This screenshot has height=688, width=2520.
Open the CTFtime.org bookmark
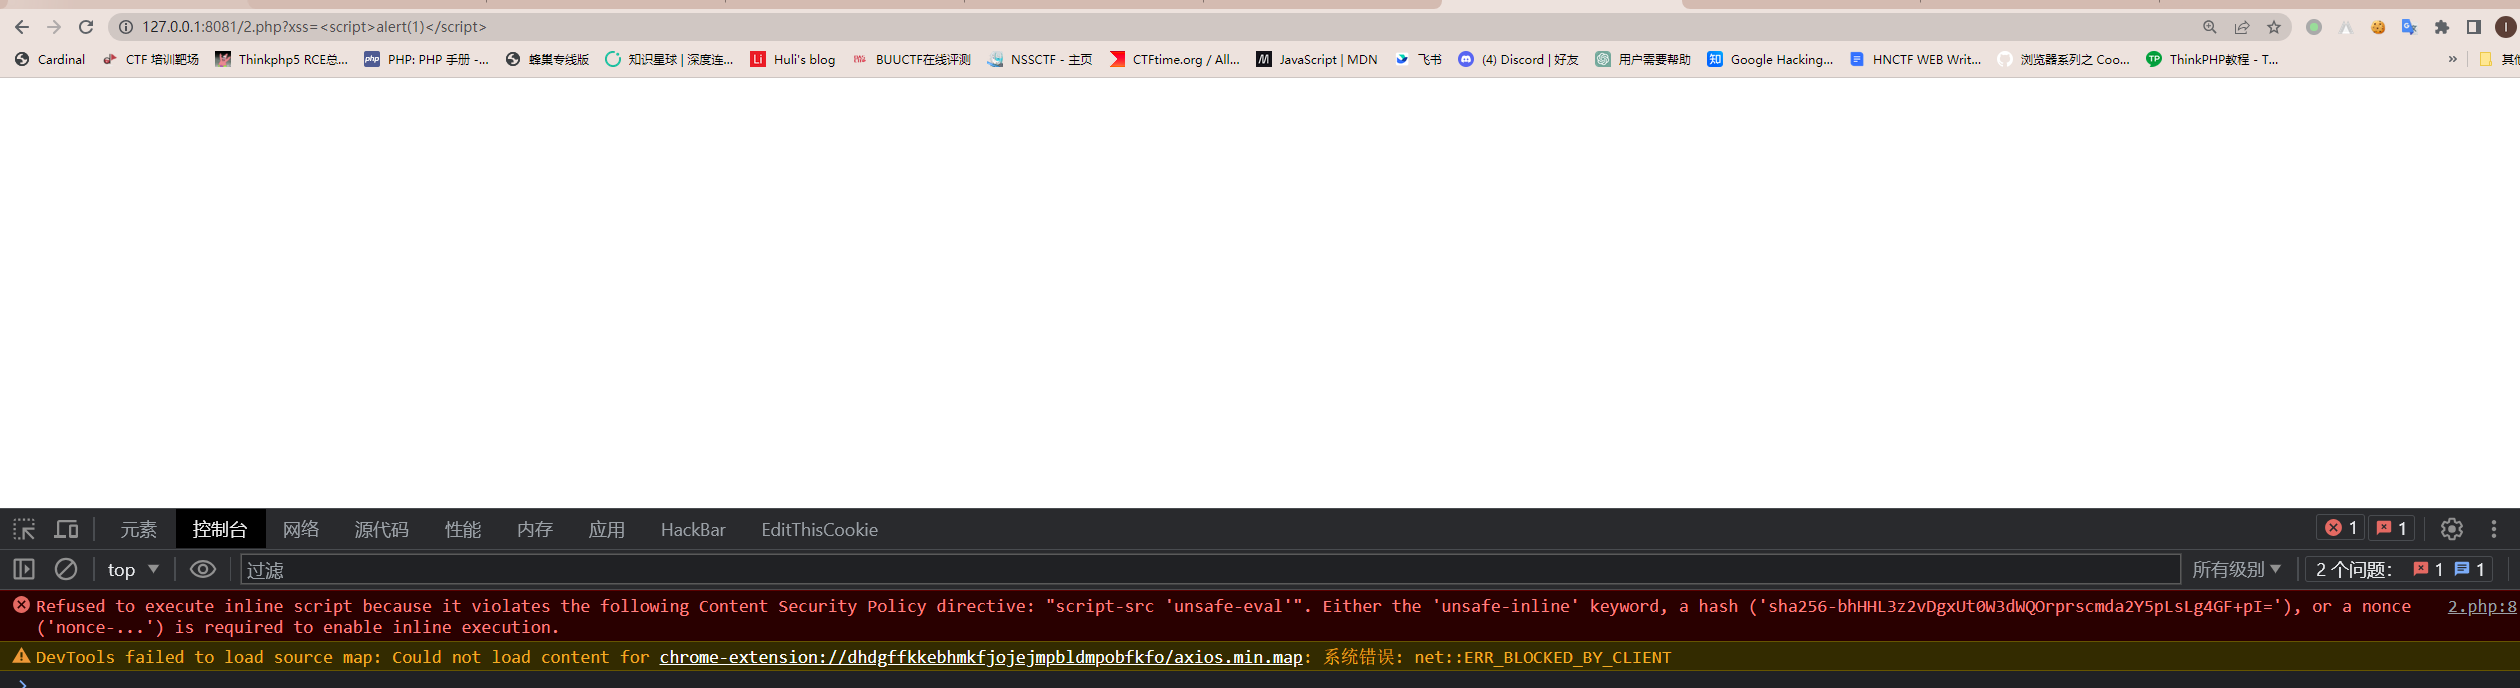pyautogui.click(x=1175, y=59)
